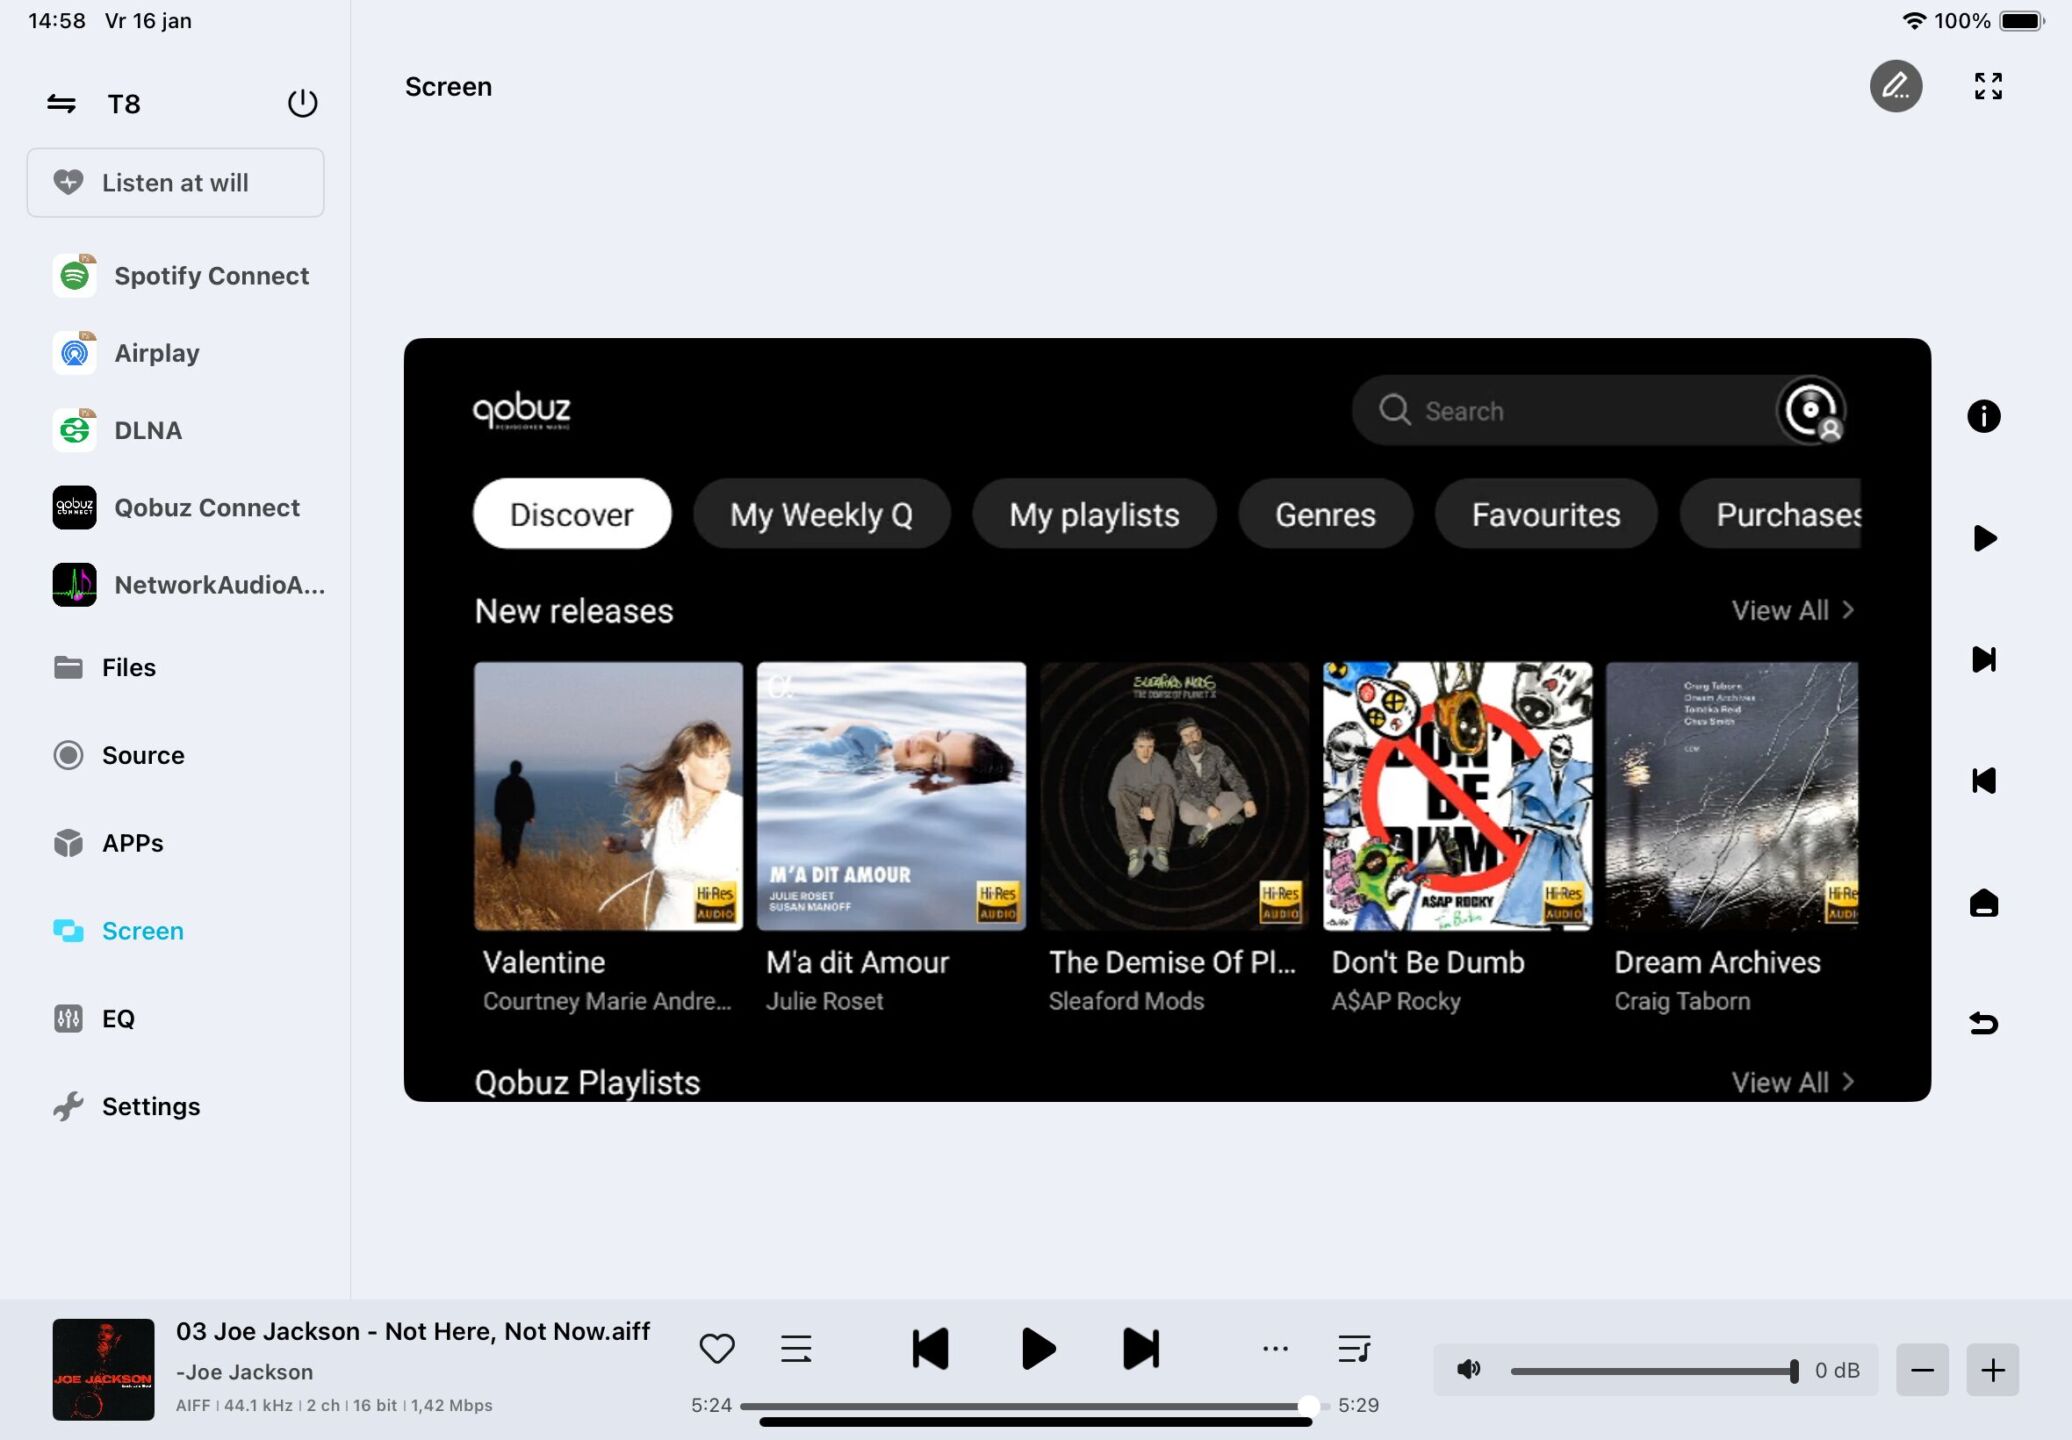The height and width of the screenshot is (1440, 2072).
Task: Open the M'a dit Amour album cover
Action: click(x=891, y=796)
